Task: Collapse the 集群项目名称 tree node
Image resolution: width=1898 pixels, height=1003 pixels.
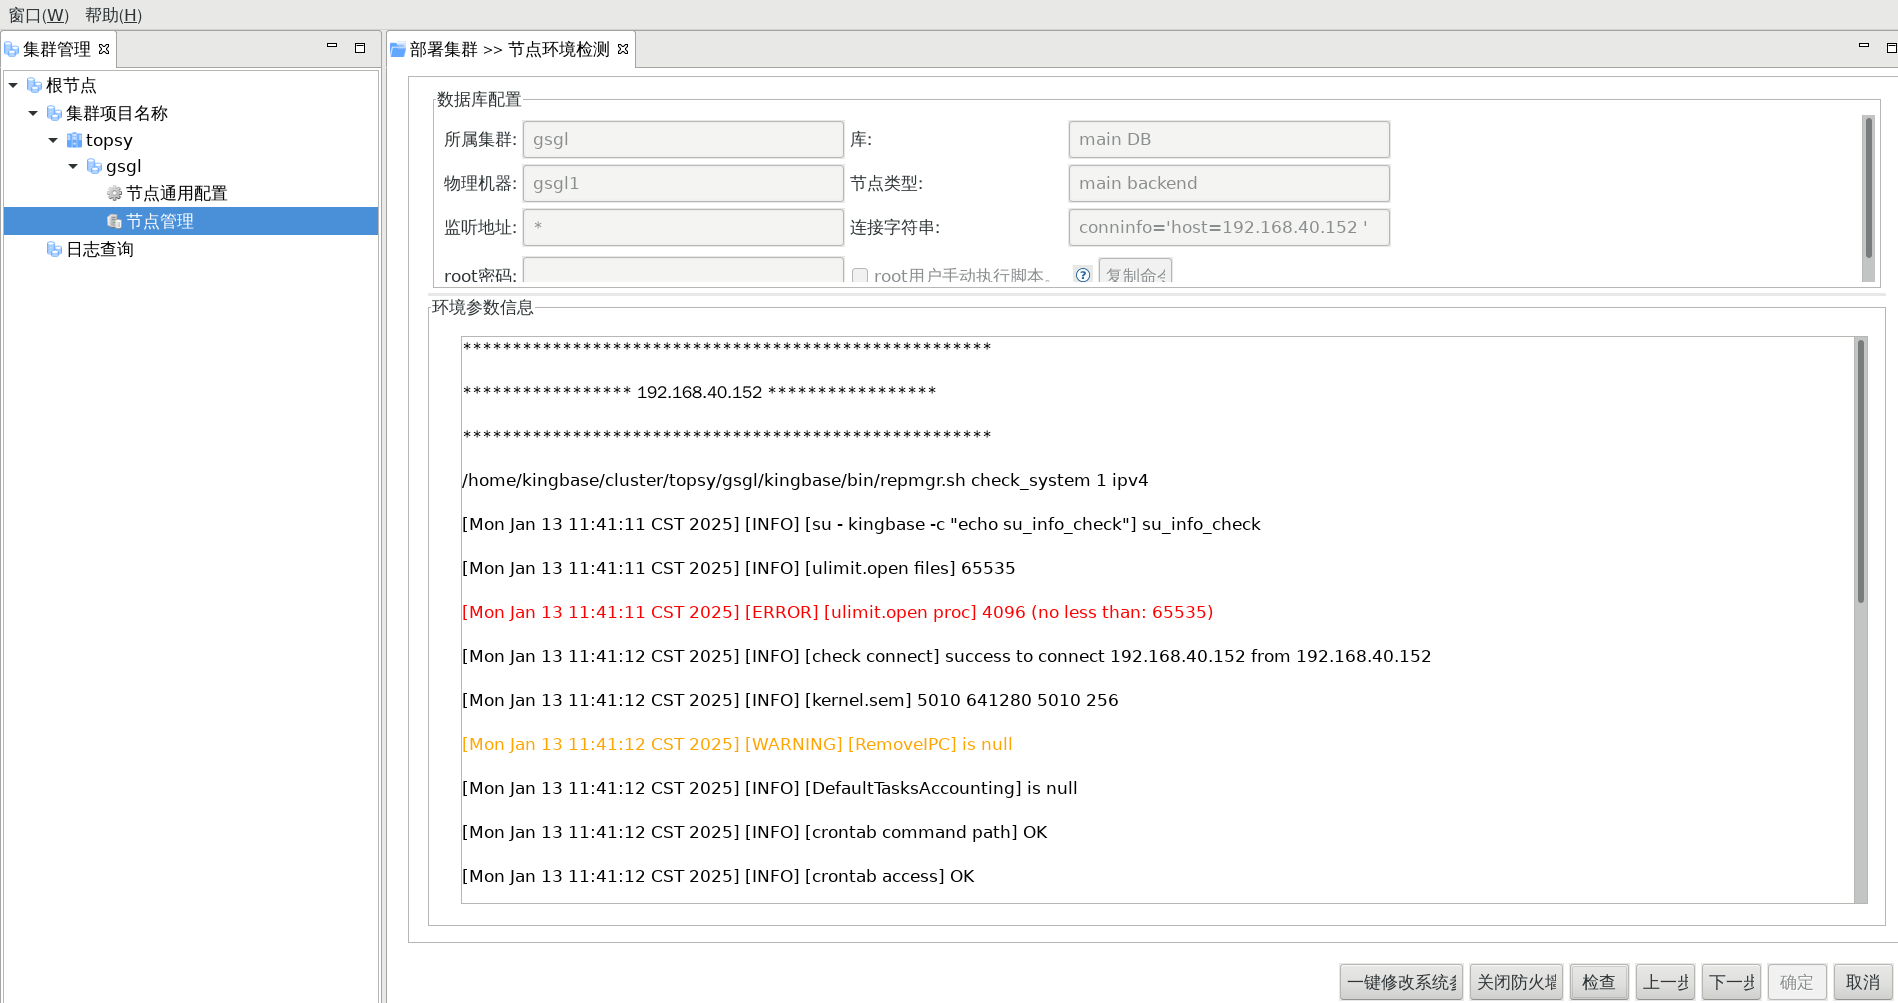Action: pyautogui.click(x=33, y=113)
